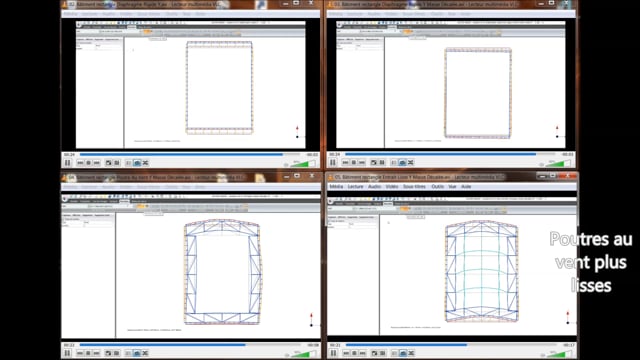The image size is (640, 360).
Task: Click seek bar in bottom-left VLC window
Action: click(191, 345)
